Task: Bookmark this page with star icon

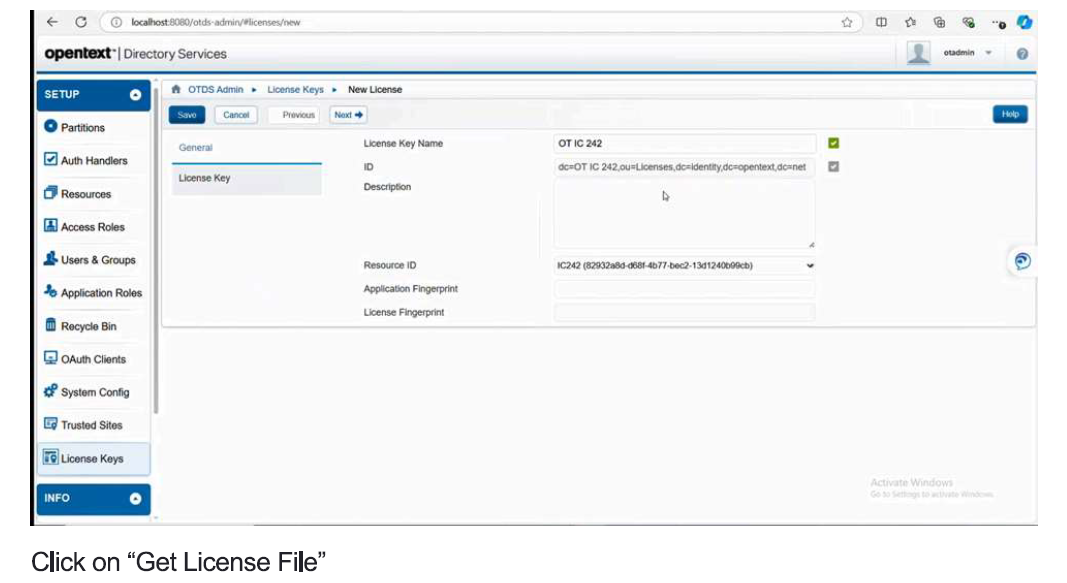Action: 846,22
